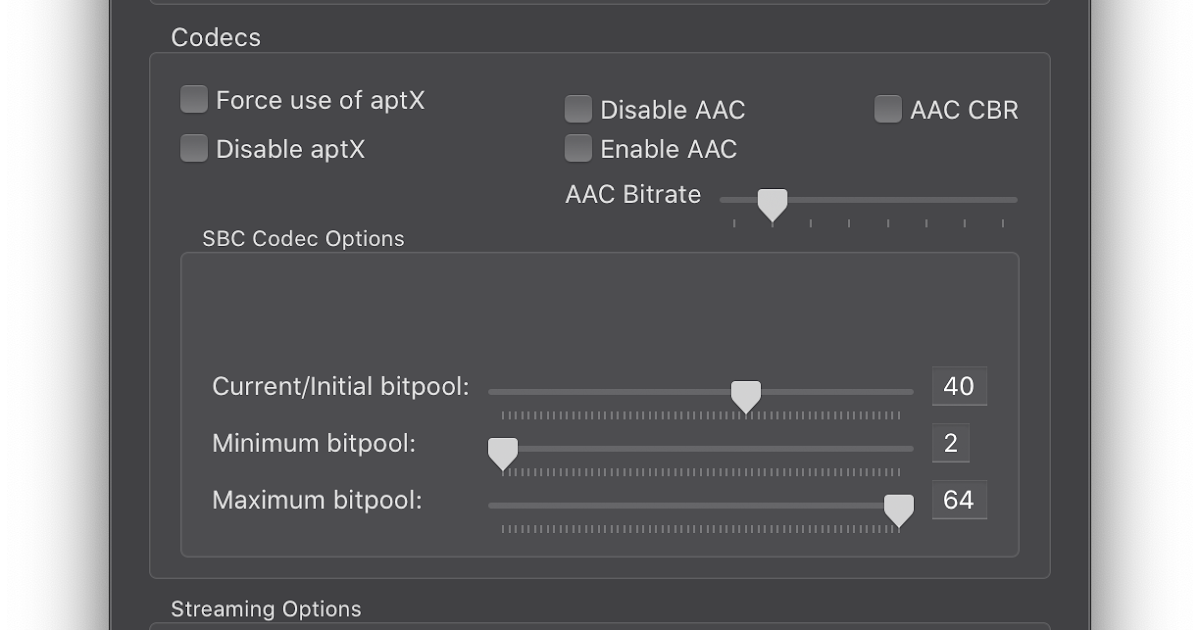This screenshot has width=1200, height=630.
Task: Click the left end of Minimum bitpool slider track
Action: coord(490,447)
